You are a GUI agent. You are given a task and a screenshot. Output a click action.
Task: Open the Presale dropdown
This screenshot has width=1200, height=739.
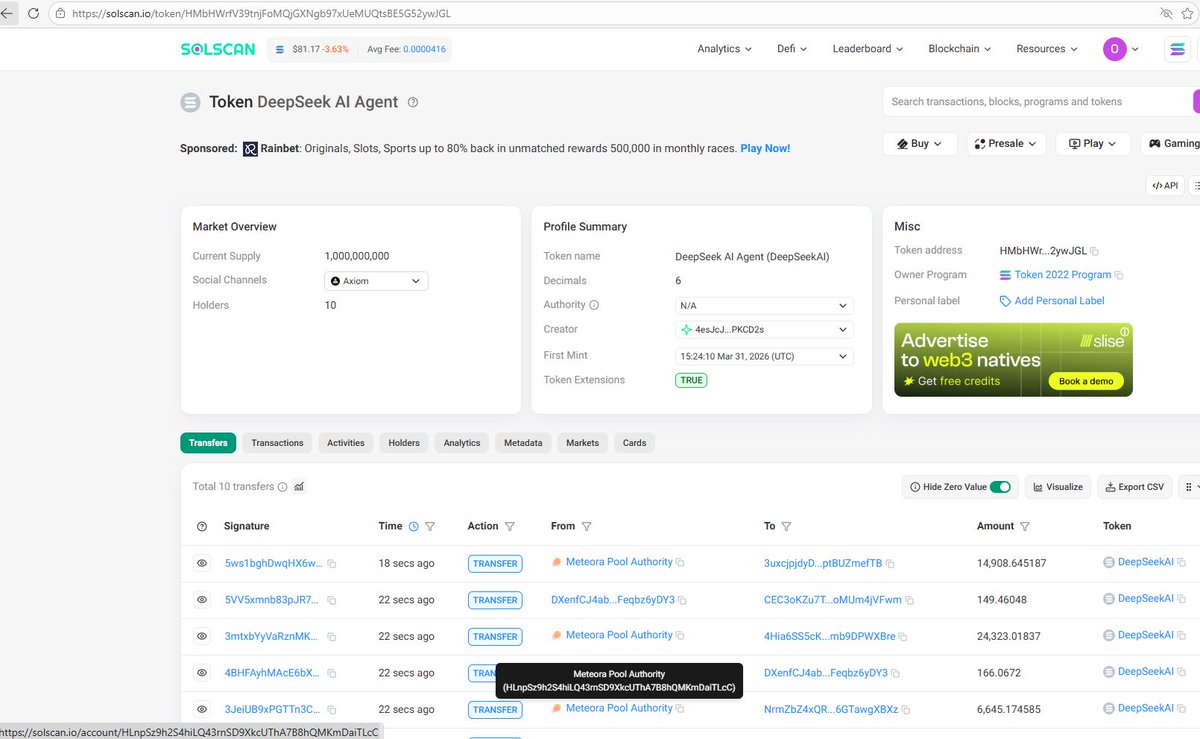pyautogui.click(x=1006, y=144)
